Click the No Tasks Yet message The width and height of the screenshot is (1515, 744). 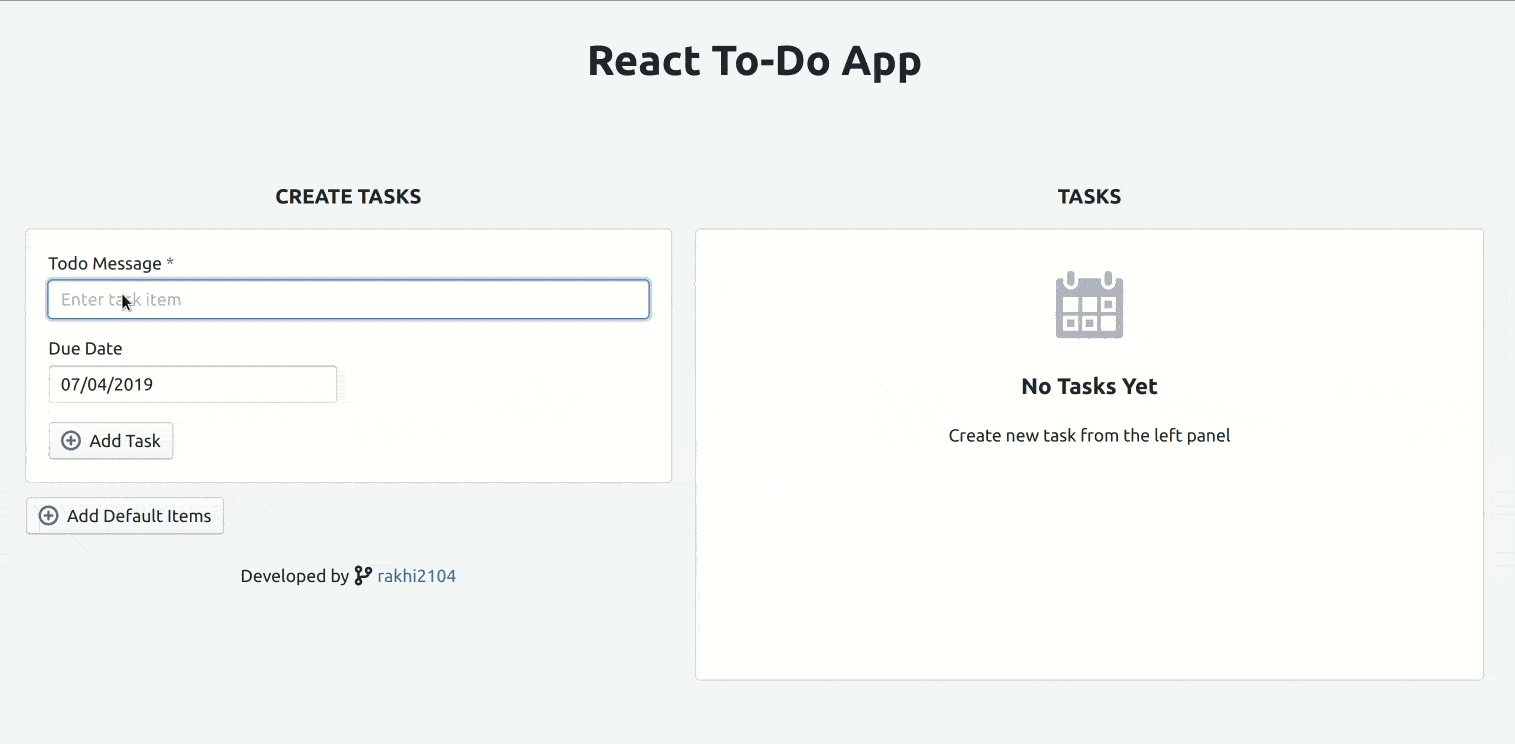pos(1089,387)
